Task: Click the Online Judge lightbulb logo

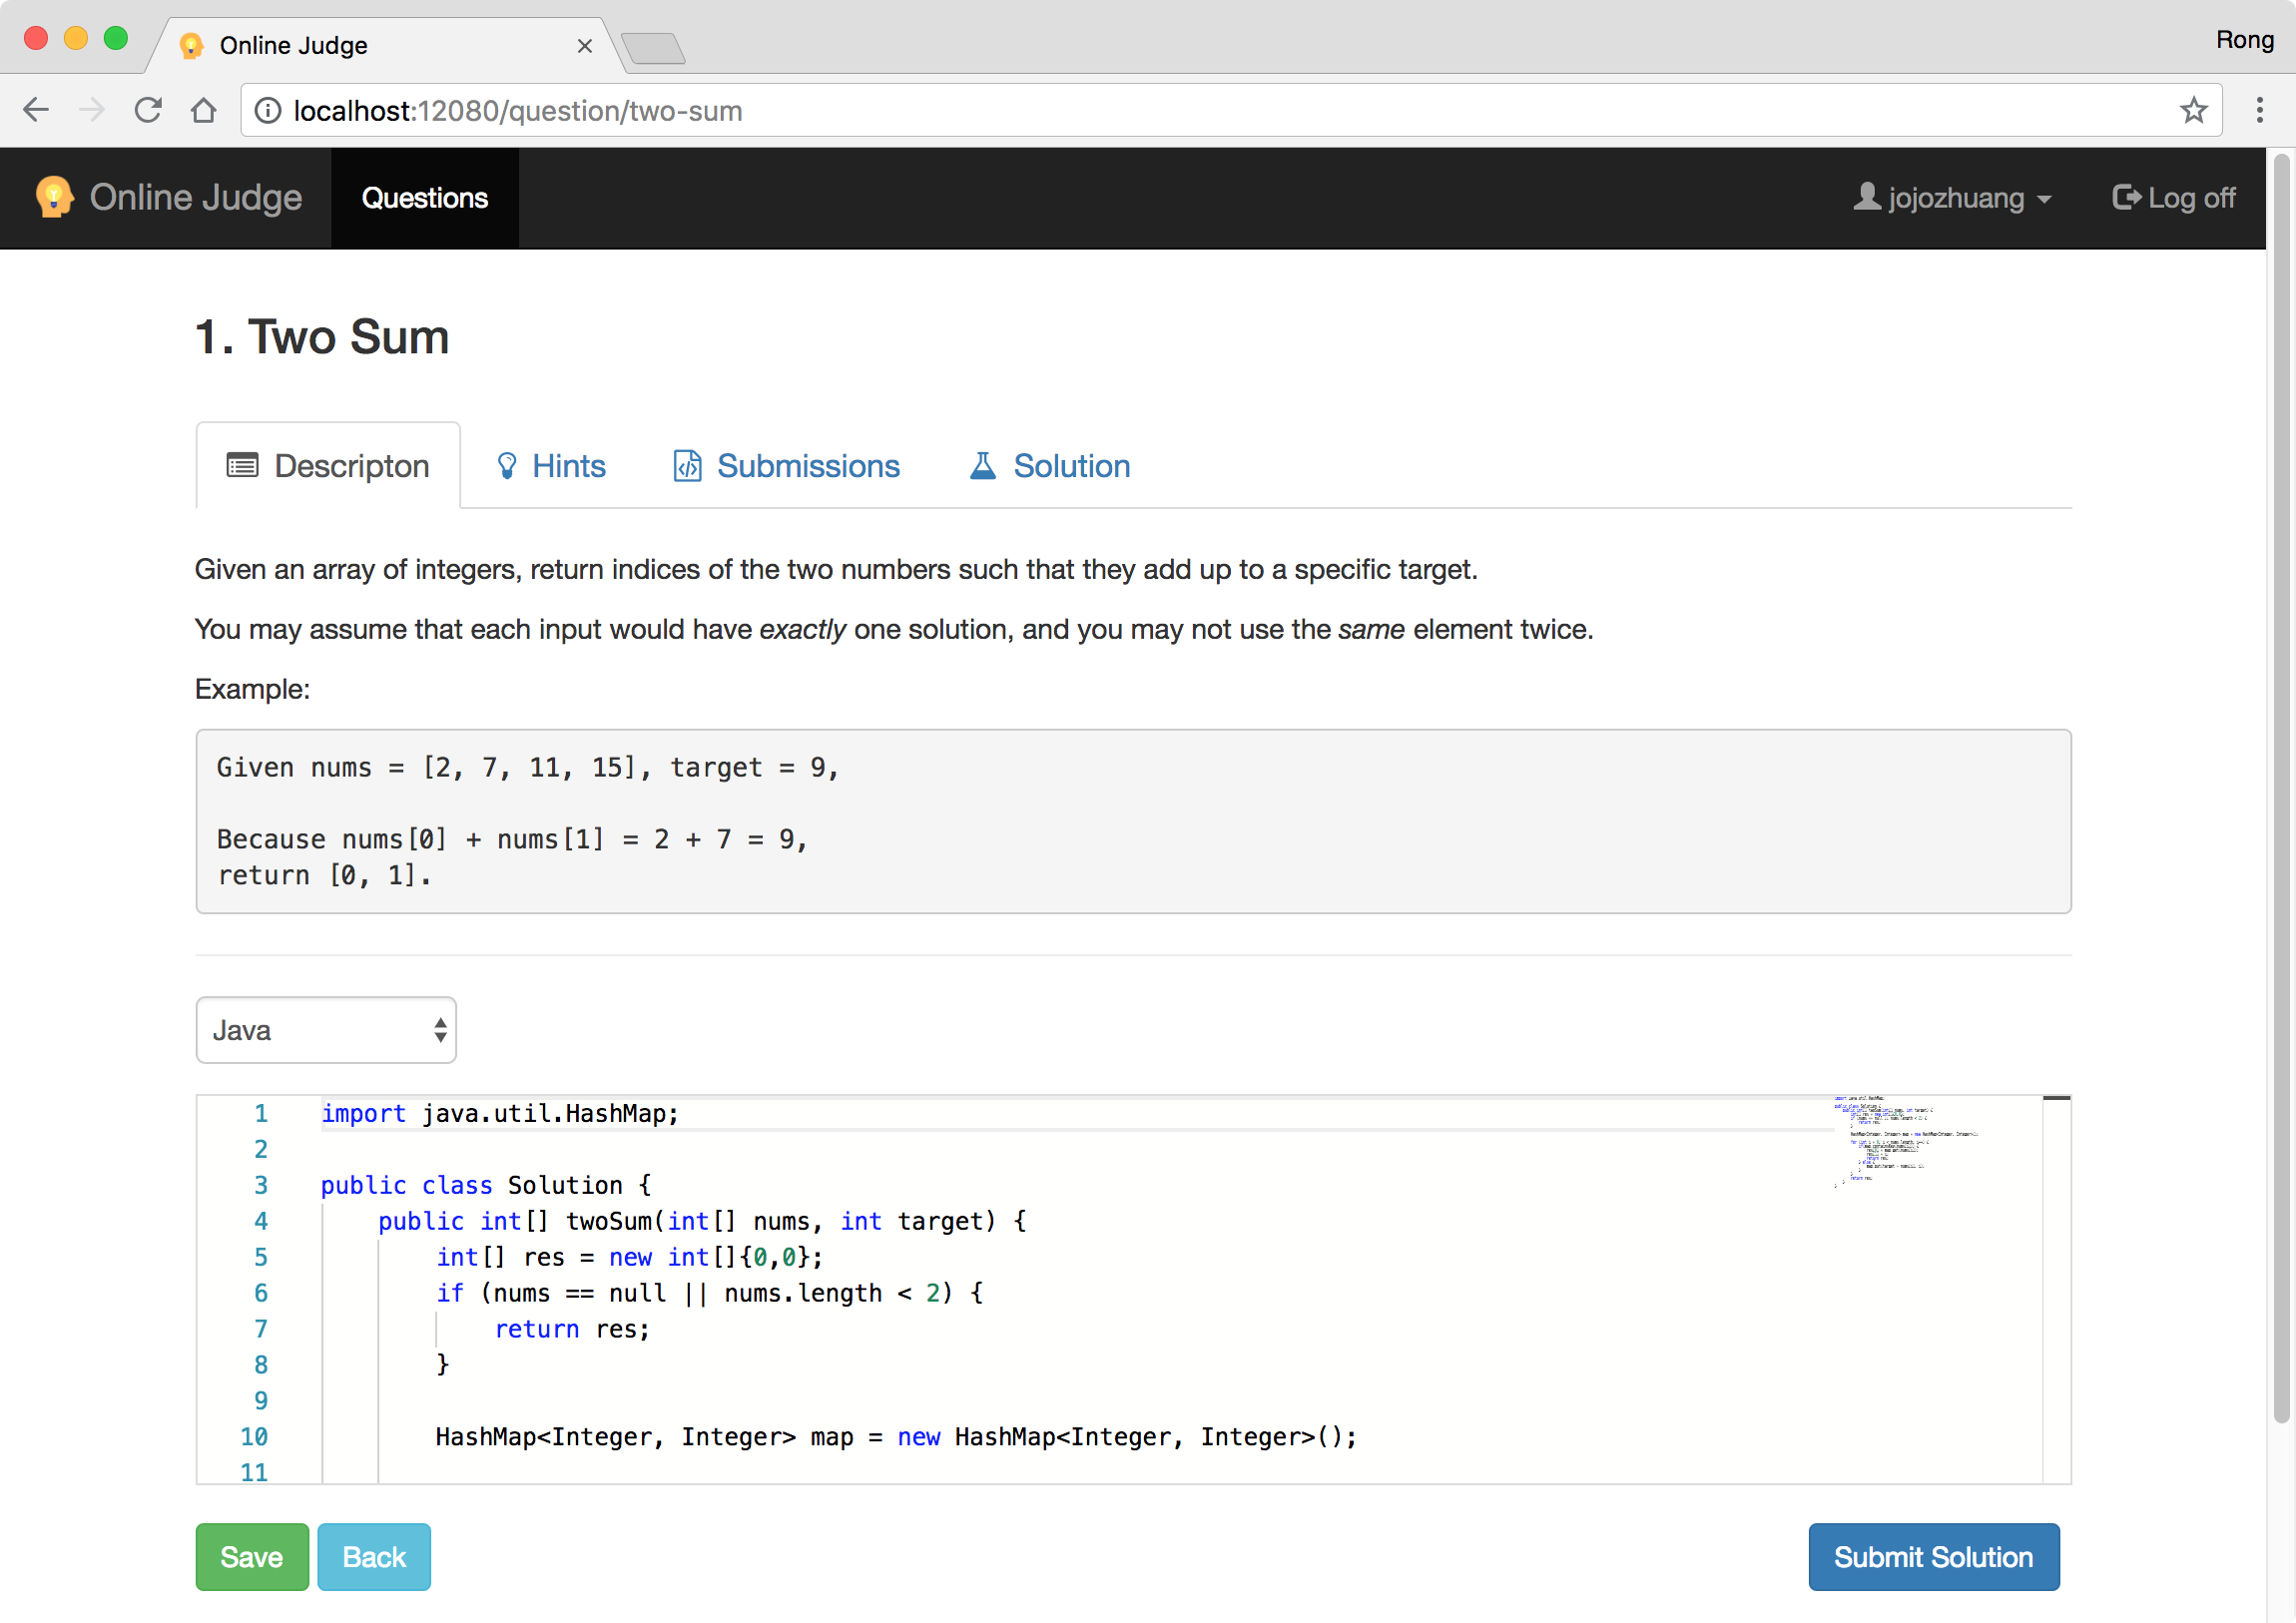Action: pyautogui.click(x=54, y=197)
